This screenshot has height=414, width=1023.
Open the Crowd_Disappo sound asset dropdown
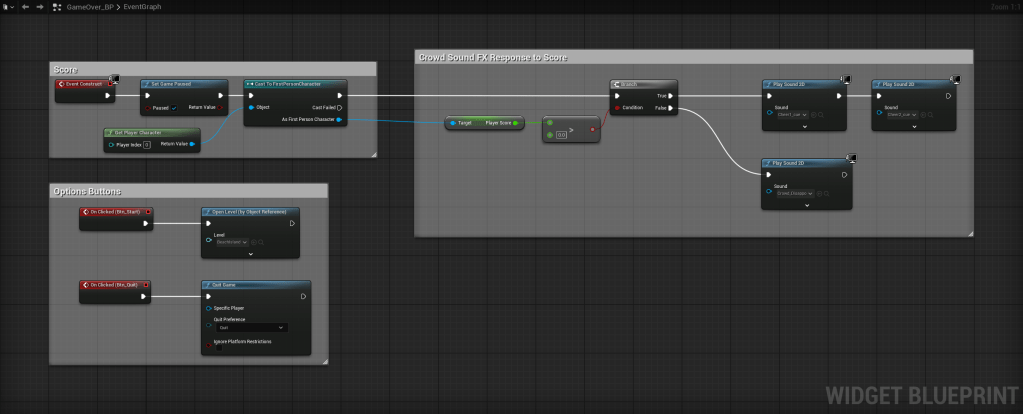click(x=795, y=193)
